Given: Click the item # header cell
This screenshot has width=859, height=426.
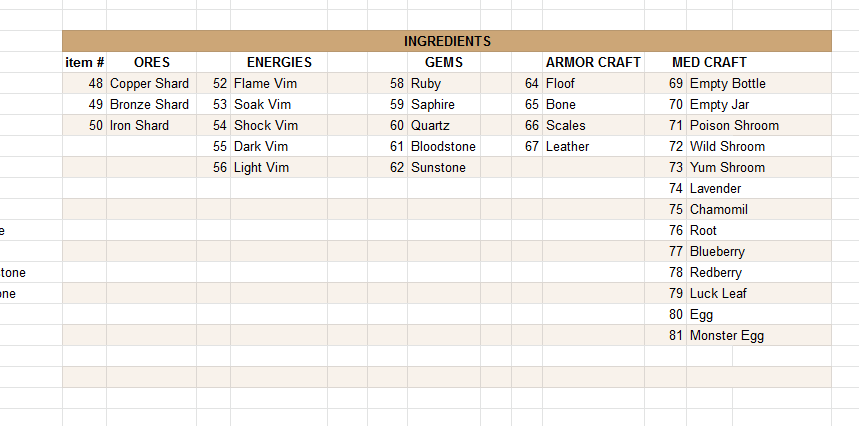Looking at the screenshot, I should pos(84,62).
